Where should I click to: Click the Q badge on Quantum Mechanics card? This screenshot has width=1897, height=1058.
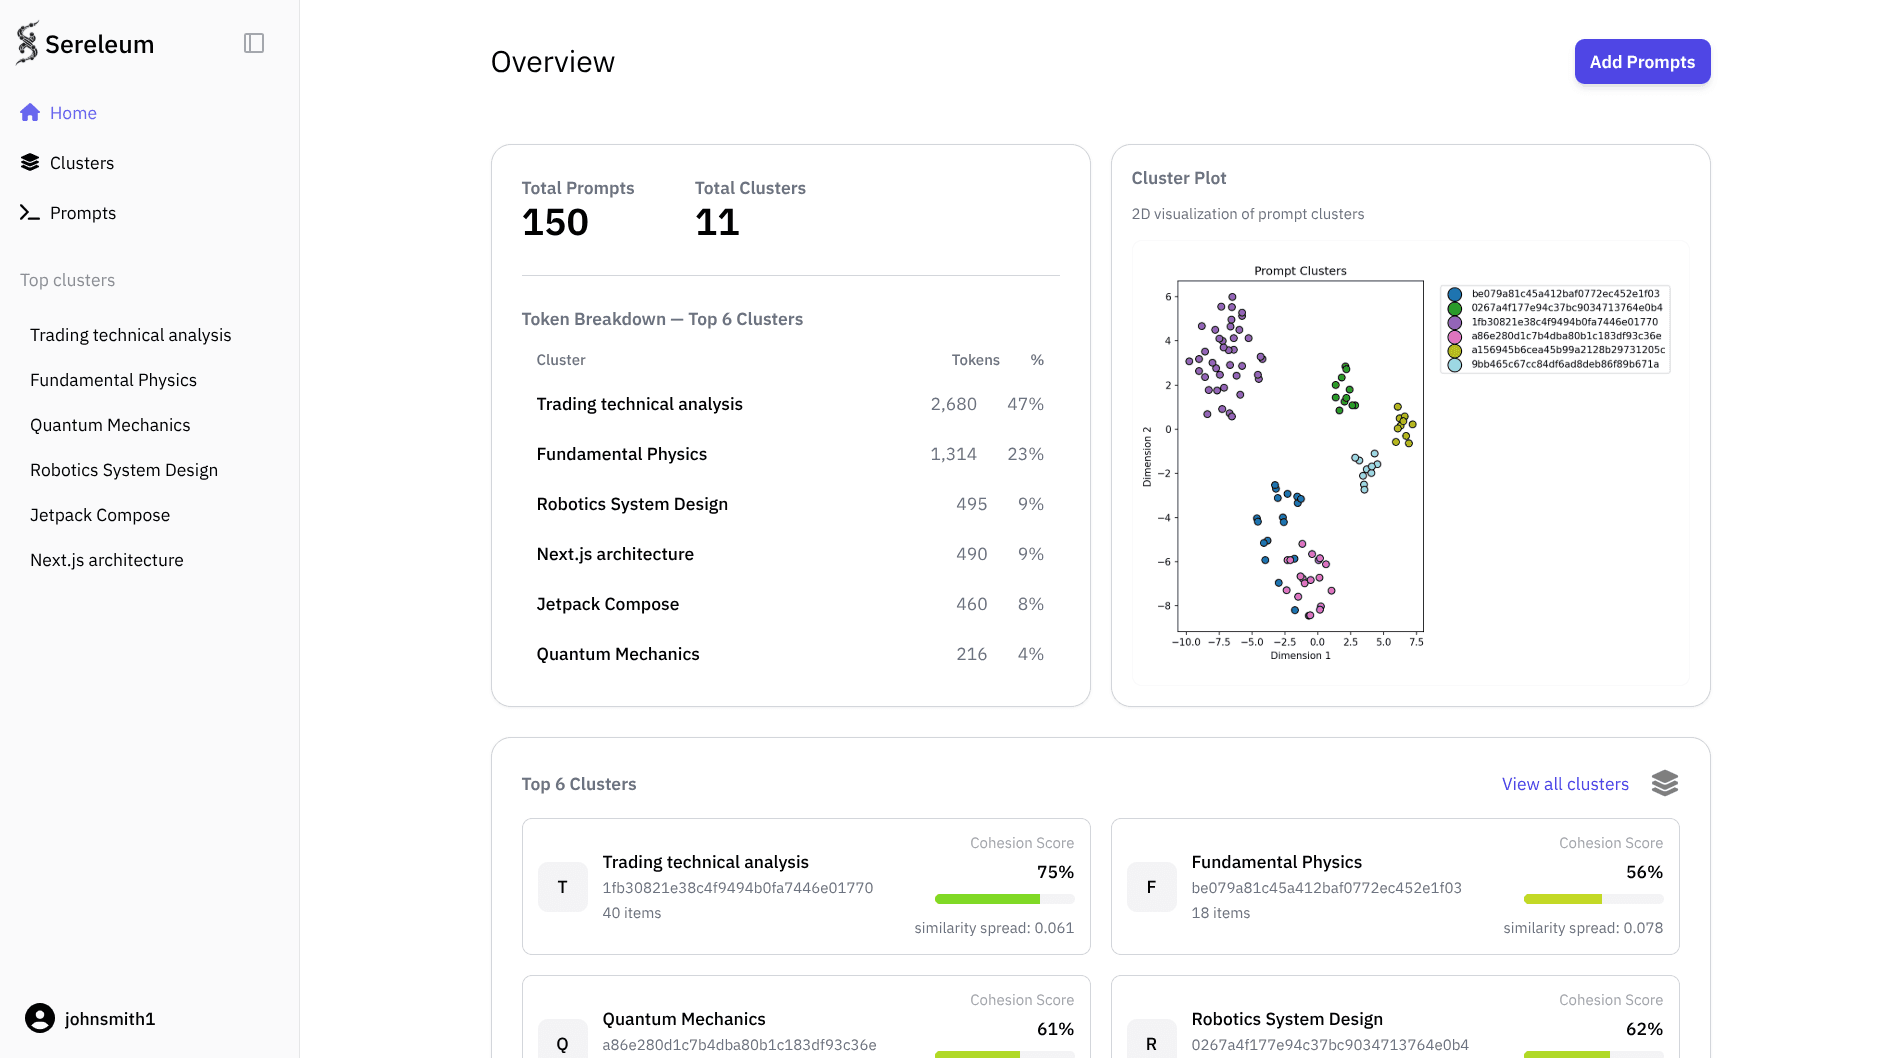[x=562, y=1040]
